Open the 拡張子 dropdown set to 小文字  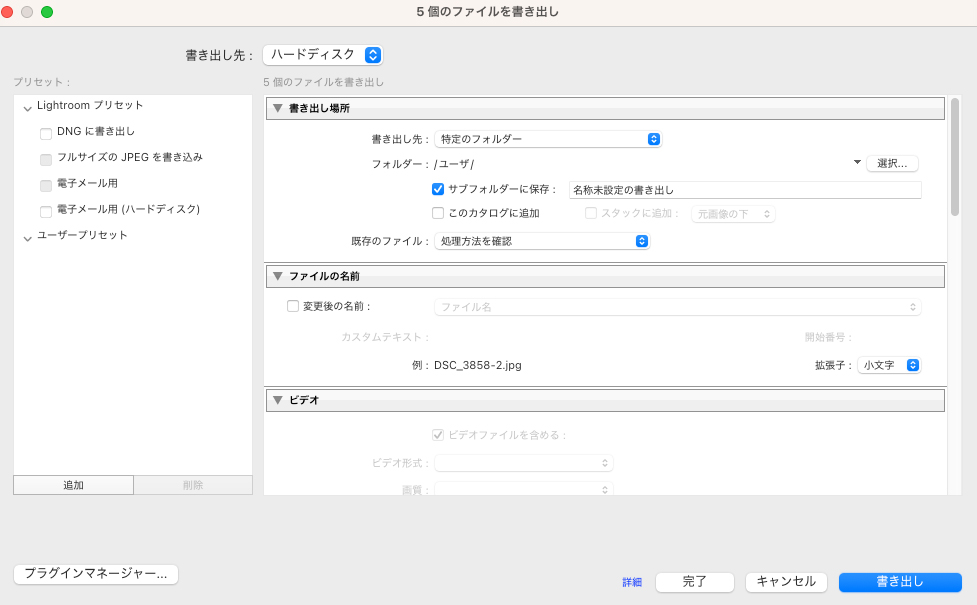[891, 364]
